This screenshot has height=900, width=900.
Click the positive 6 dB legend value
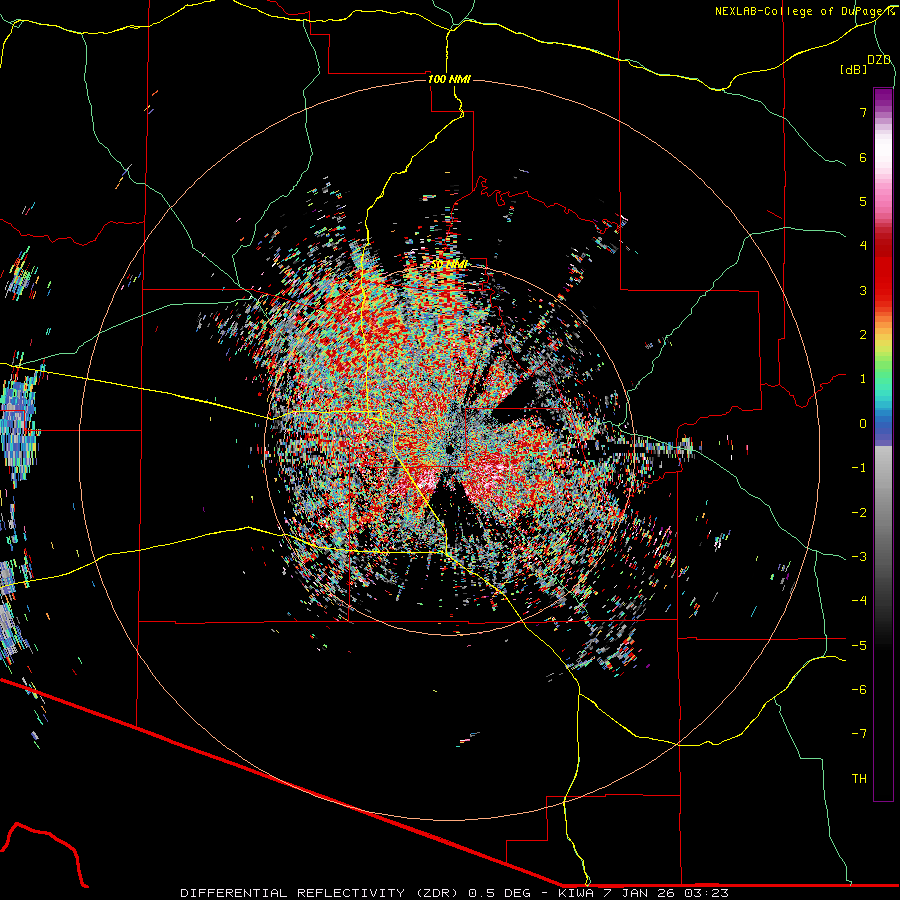coord(863,157)
